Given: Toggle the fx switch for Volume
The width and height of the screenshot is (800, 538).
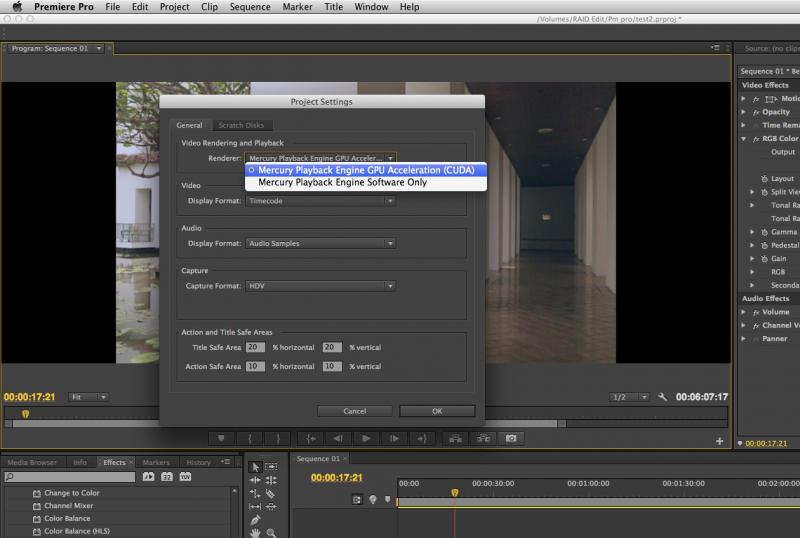Looking at the screenshot, I should [756, 312].
